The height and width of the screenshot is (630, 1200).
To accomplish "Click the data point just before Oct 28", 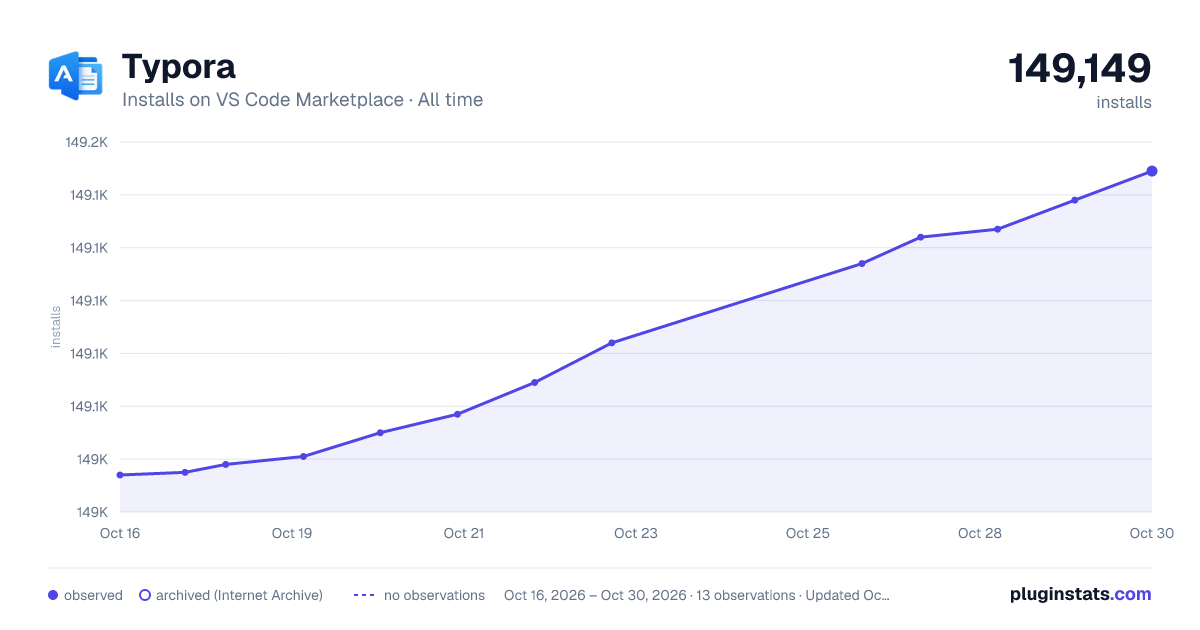I will (x=921, y=237).
